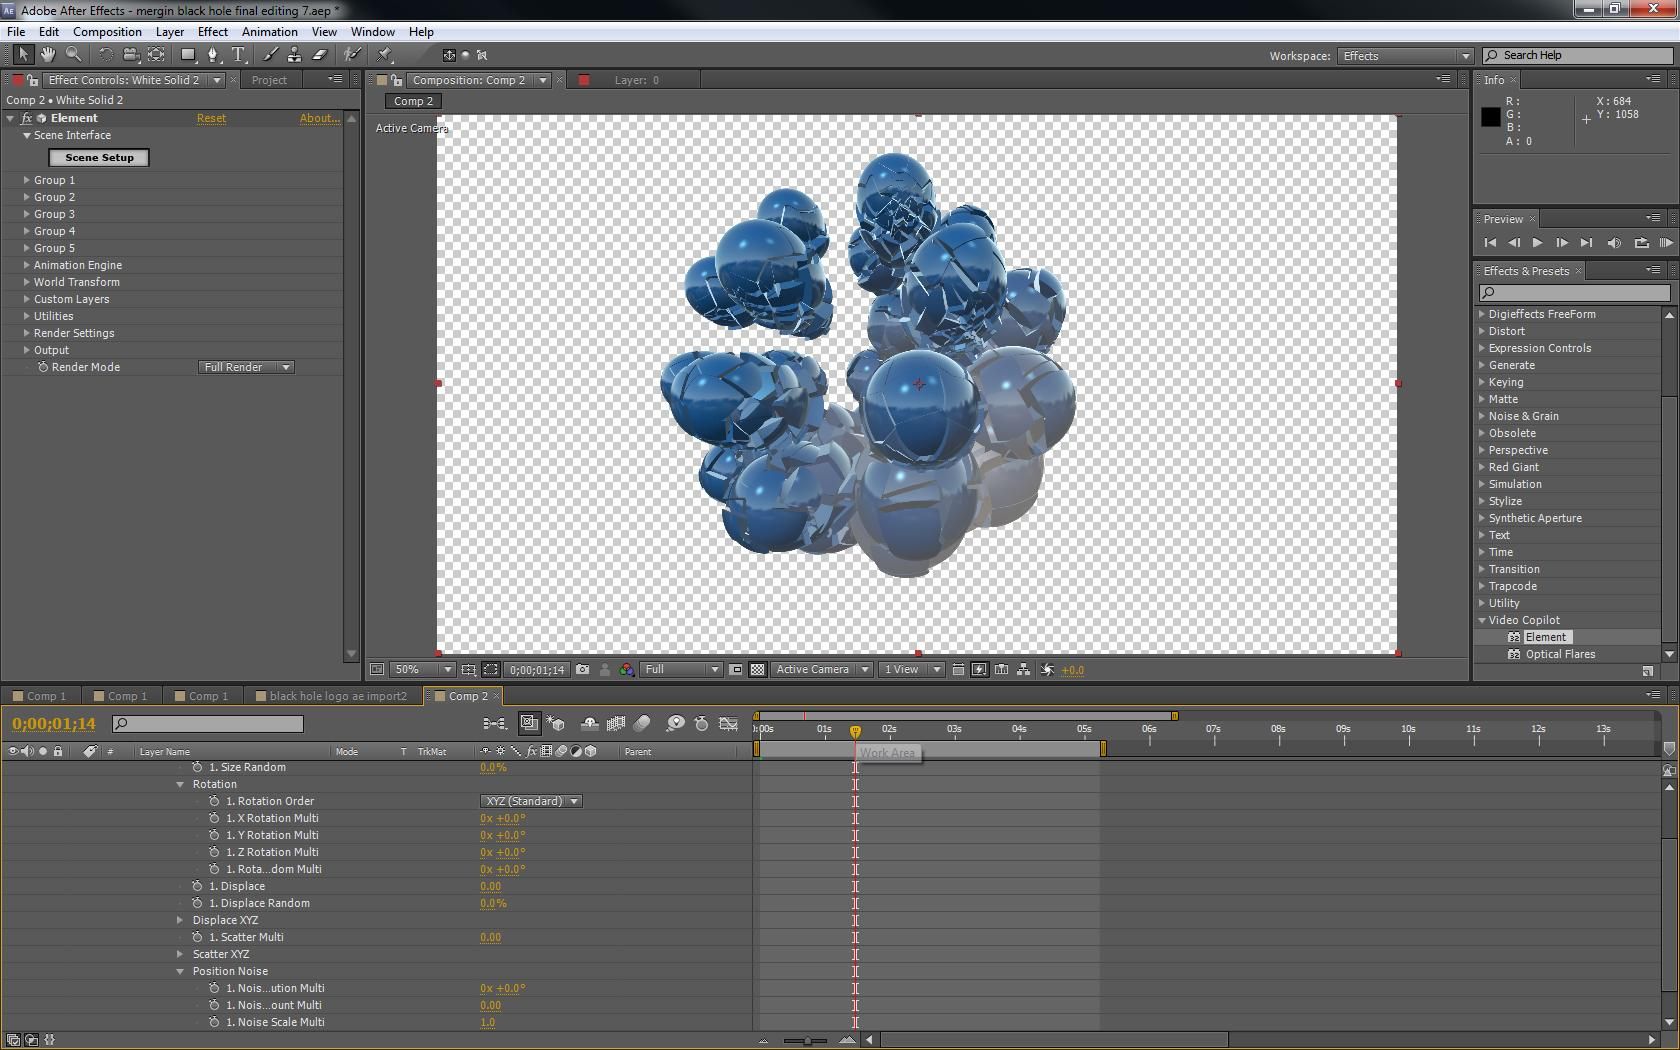Select the Zoom tool
1680x1050 pixels.
coord(74,55)
